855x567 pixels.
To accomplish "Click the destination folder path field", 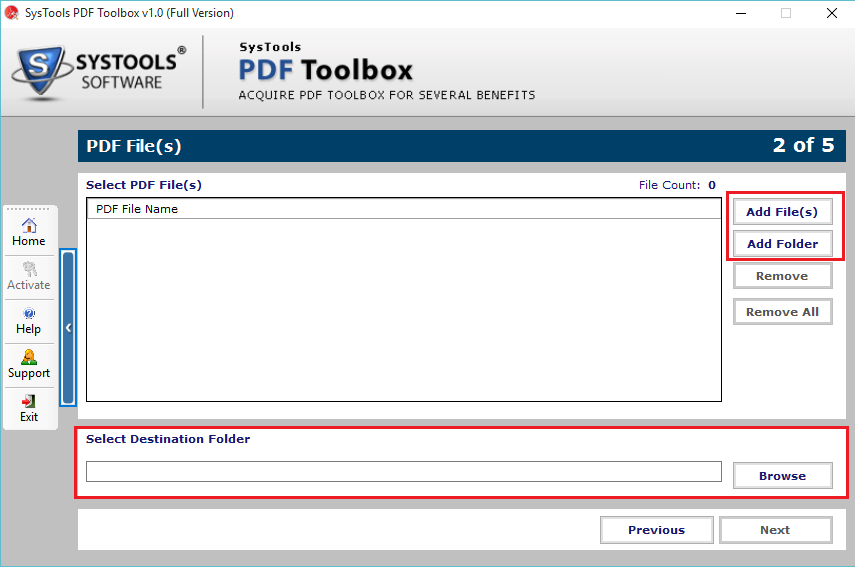I will [404, 472].
